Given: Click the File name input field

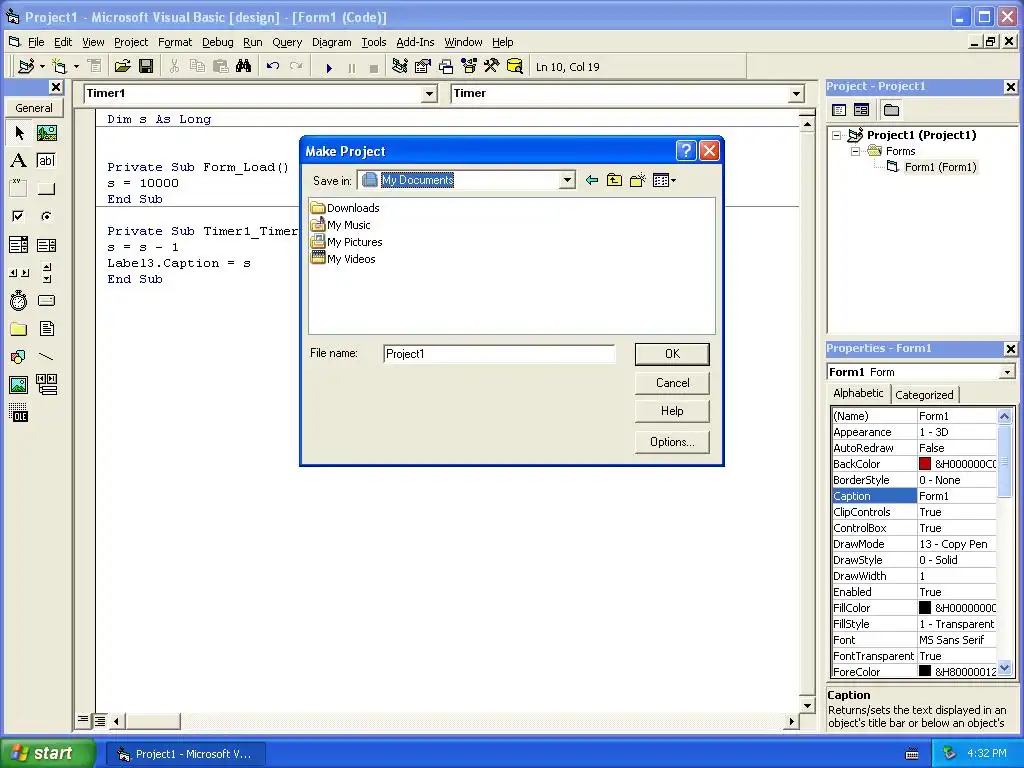Looking at the screenshot, I should (x=499, y=354).
